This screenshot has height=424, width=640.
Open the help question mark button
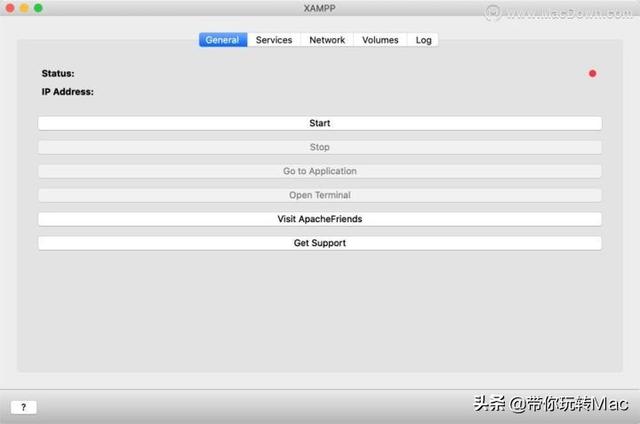24,407
